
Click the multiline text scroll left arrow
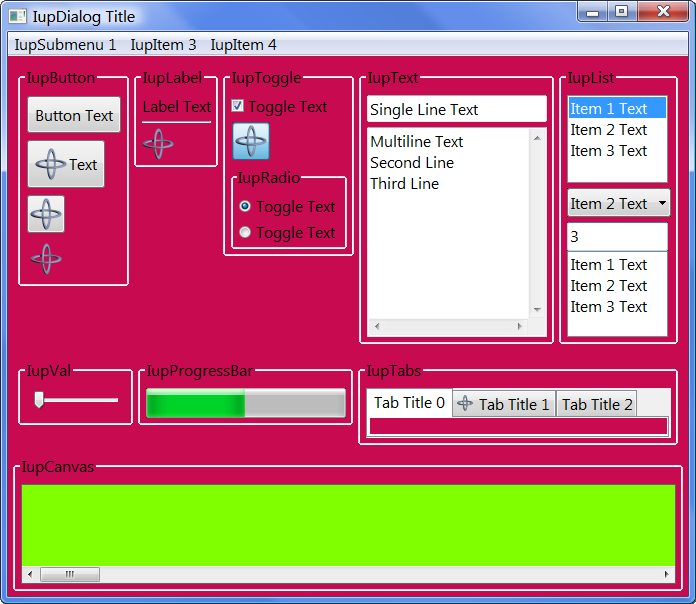(x=377, y=327)
